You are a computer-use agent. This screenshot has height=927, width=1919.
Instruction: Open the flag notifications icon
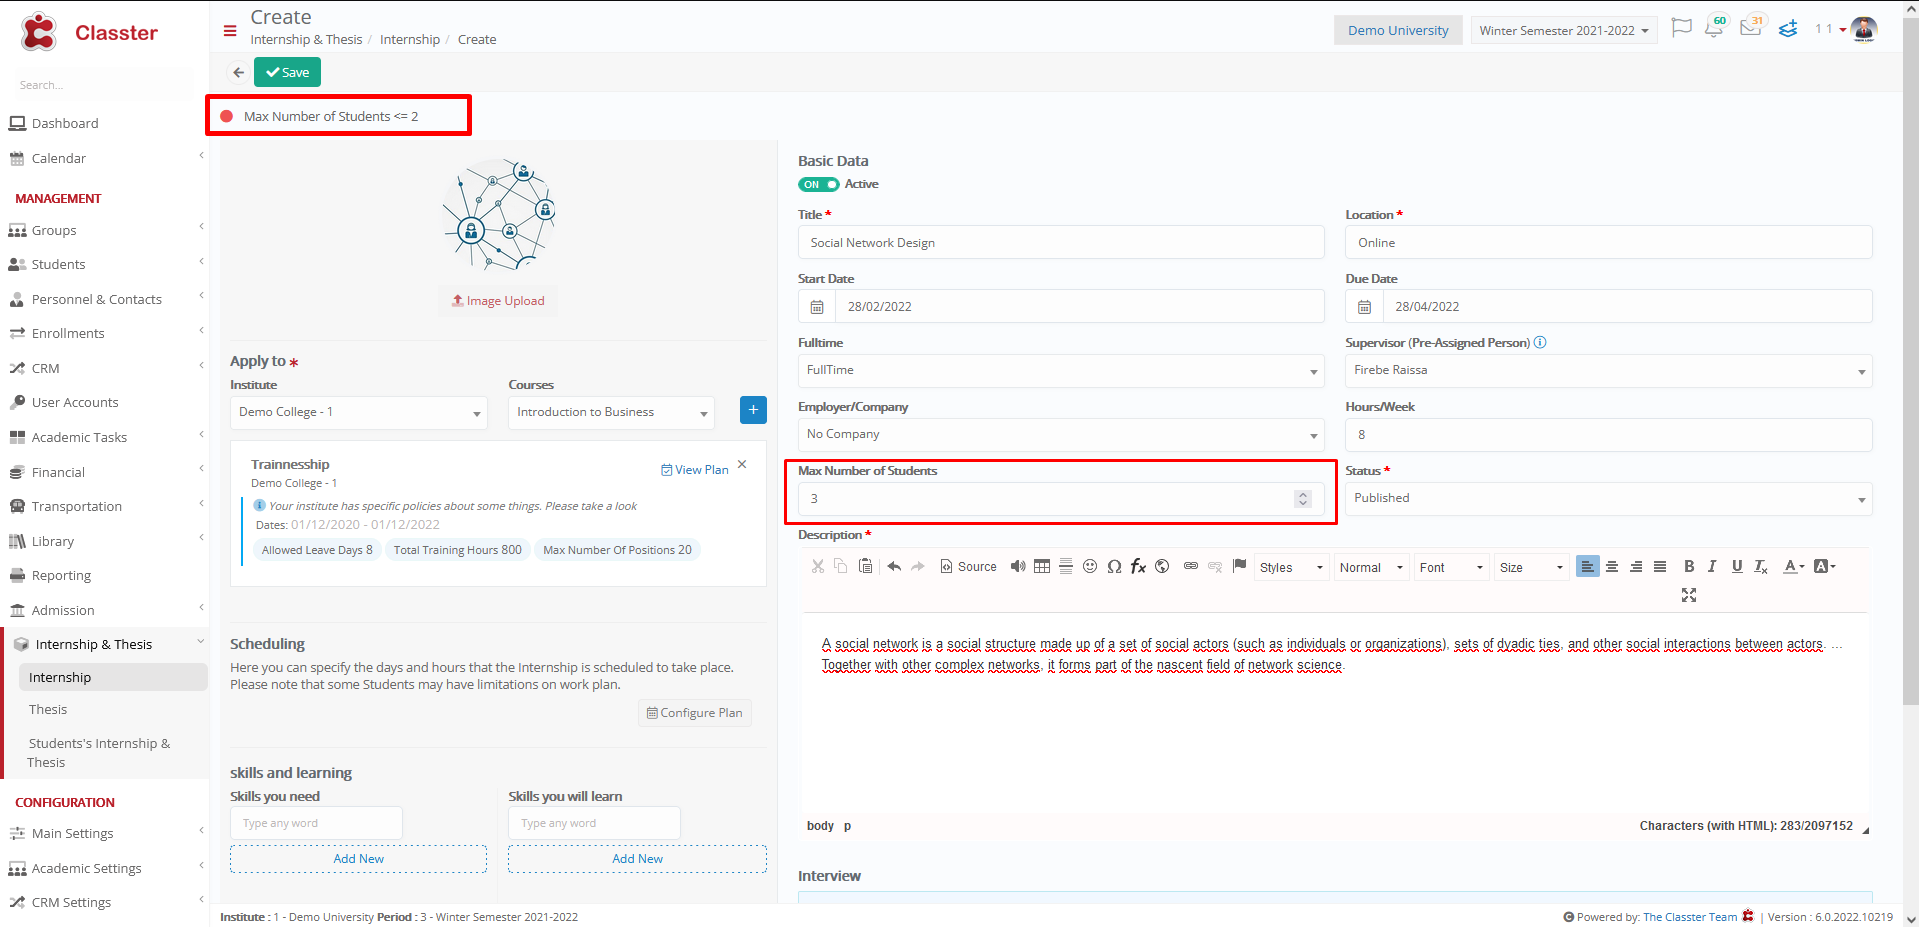[1682, 28]
